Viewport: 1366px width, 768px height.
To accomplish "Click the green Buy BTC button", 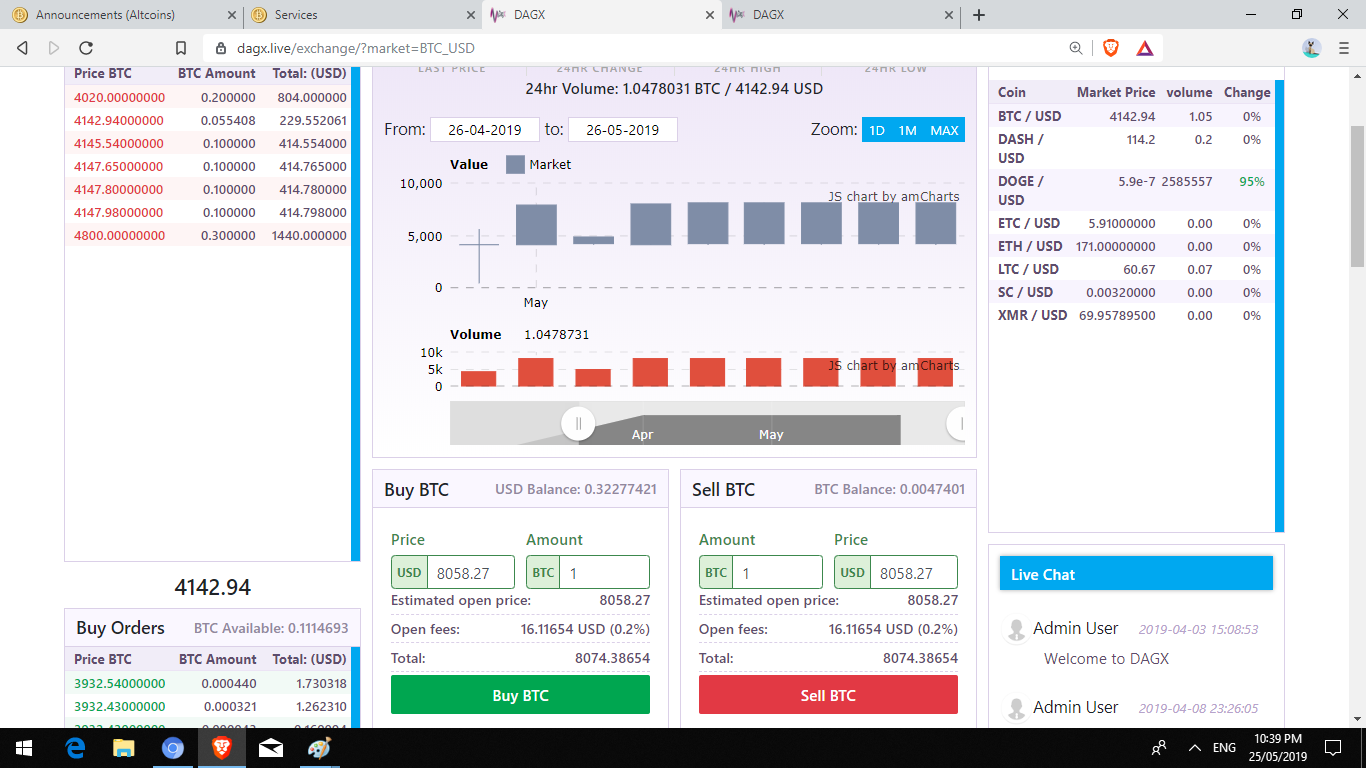I will pyautogui.click(x=520, y=695).
